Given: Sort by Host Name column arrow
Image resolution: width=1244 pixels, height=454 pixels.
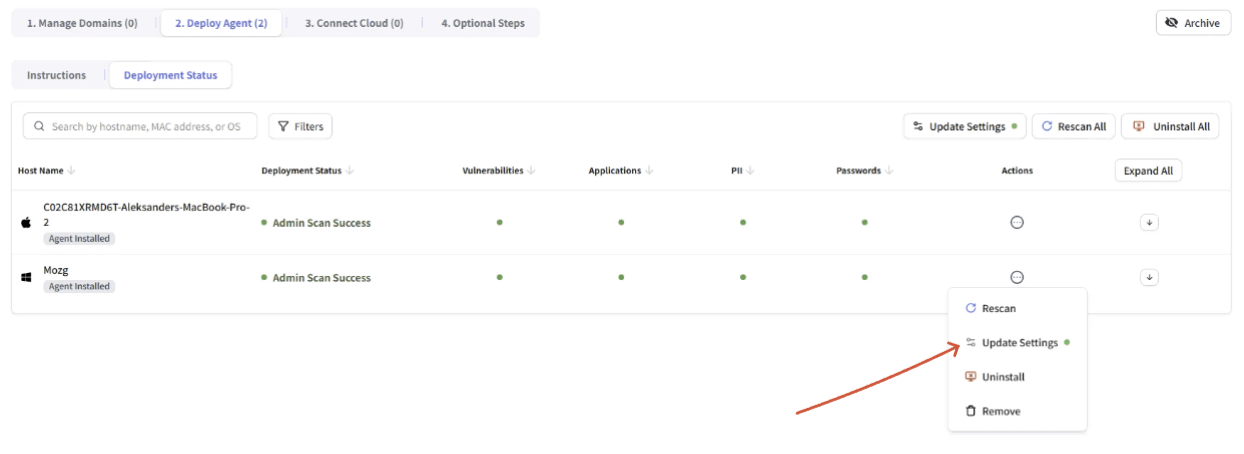Looking at the screenshot, I should point(72,171).
